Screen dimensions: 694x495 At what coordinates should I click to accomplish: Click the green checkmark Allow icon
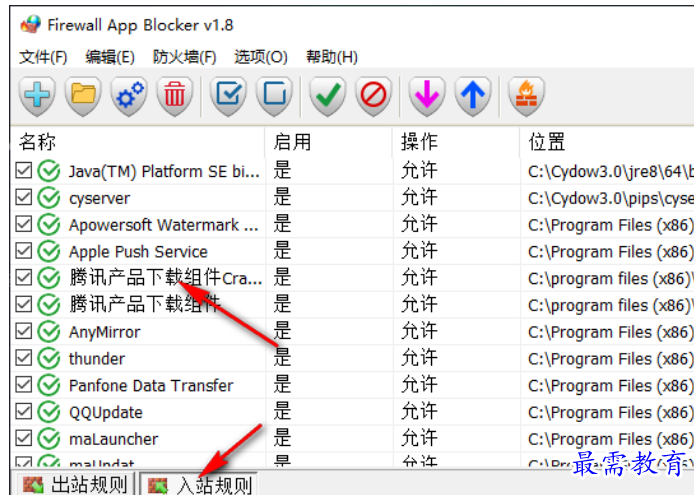click(x=328, y=96)
